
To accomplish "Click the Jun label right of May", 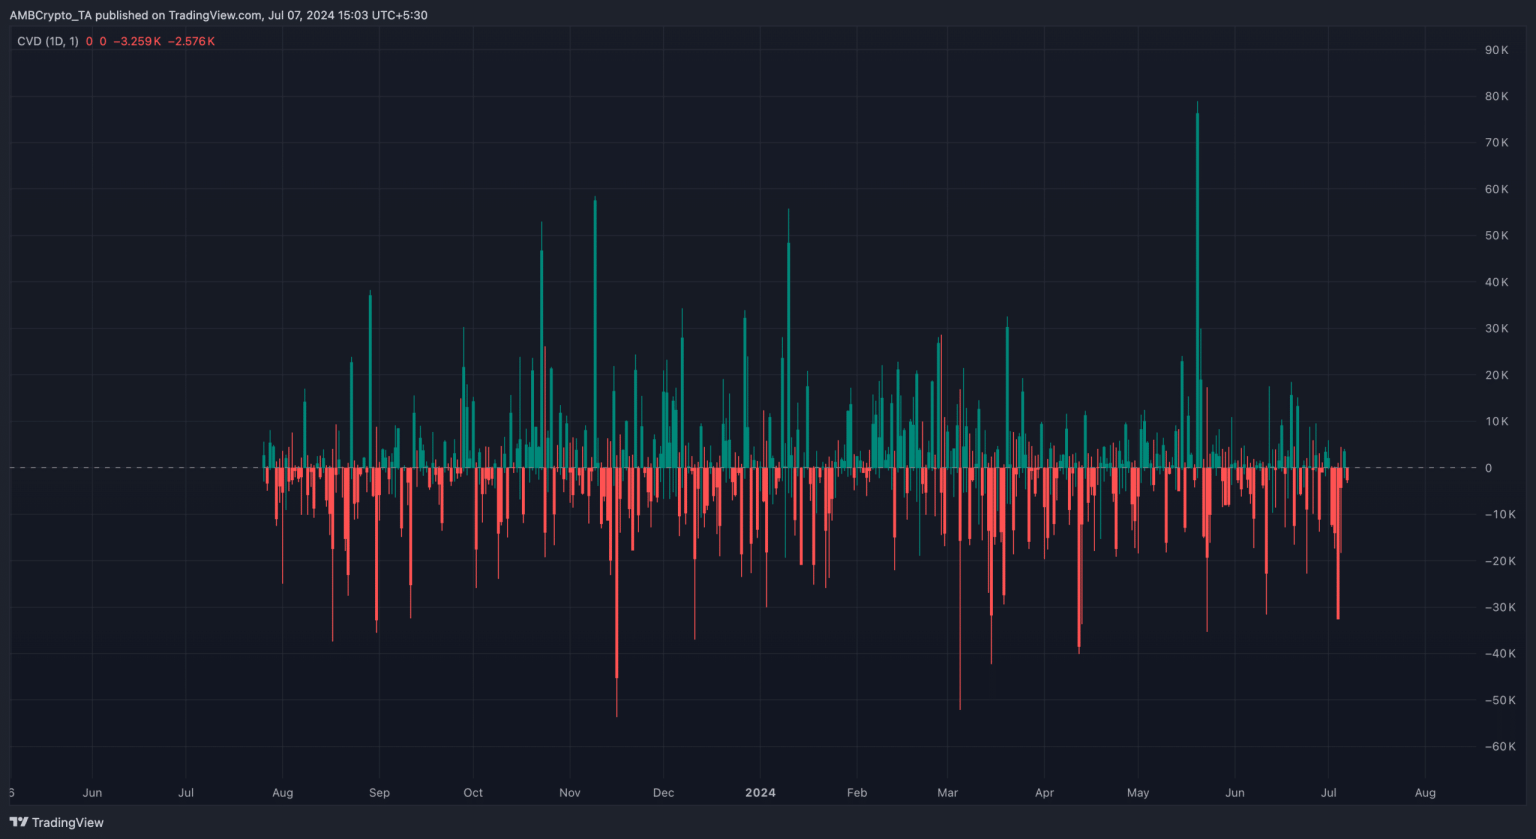I will pyautogui.click(x=1235, y=793).
